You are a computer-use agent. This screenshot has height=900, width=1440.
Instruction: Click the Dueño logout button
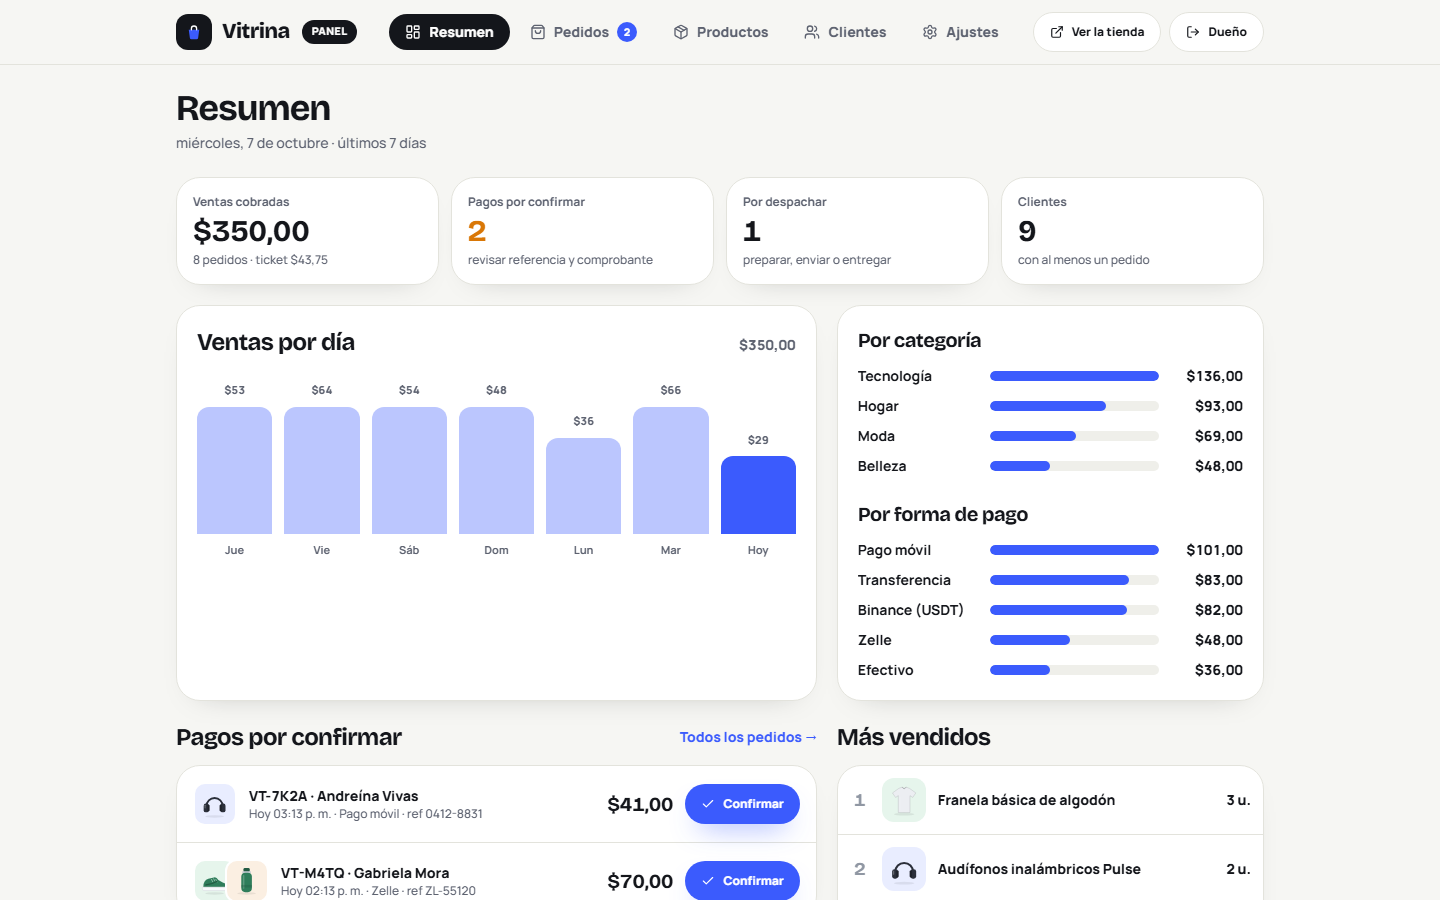(1216, 32)
